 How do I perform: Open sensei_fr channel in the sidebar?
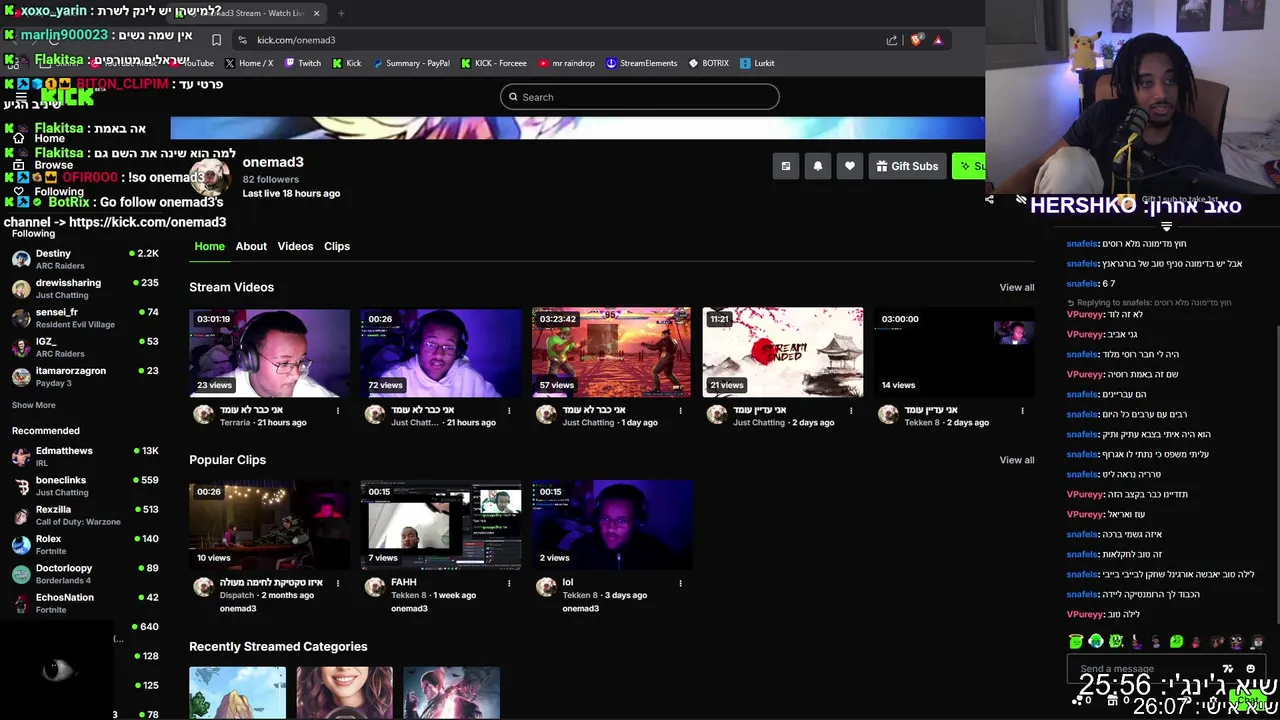pos(85,318)
